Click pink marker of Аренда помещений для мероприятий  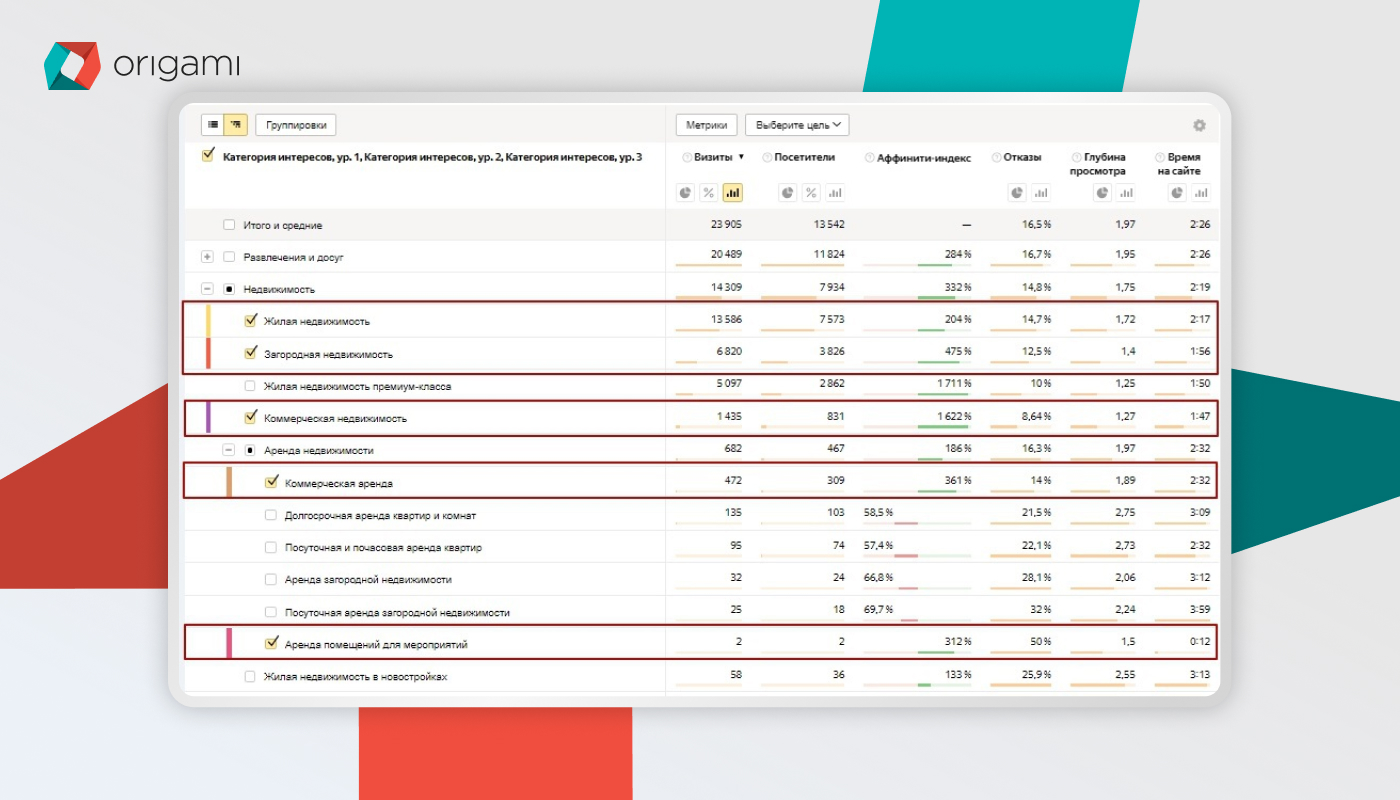(x=229, y=643)
